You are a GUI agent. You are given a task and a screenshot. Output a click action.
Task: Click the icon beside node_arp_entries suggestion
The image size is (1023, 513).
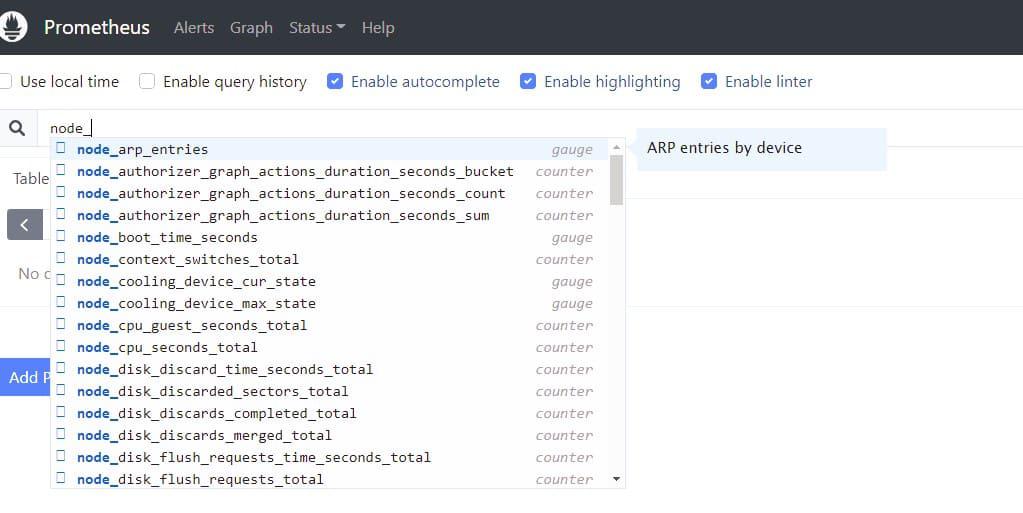coord(61,149)
